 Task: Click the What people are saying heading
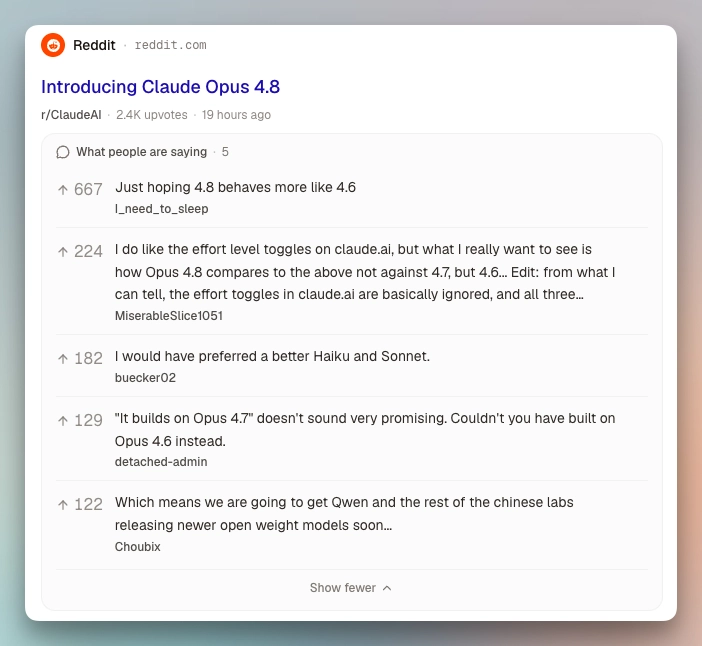coord(141,152)
